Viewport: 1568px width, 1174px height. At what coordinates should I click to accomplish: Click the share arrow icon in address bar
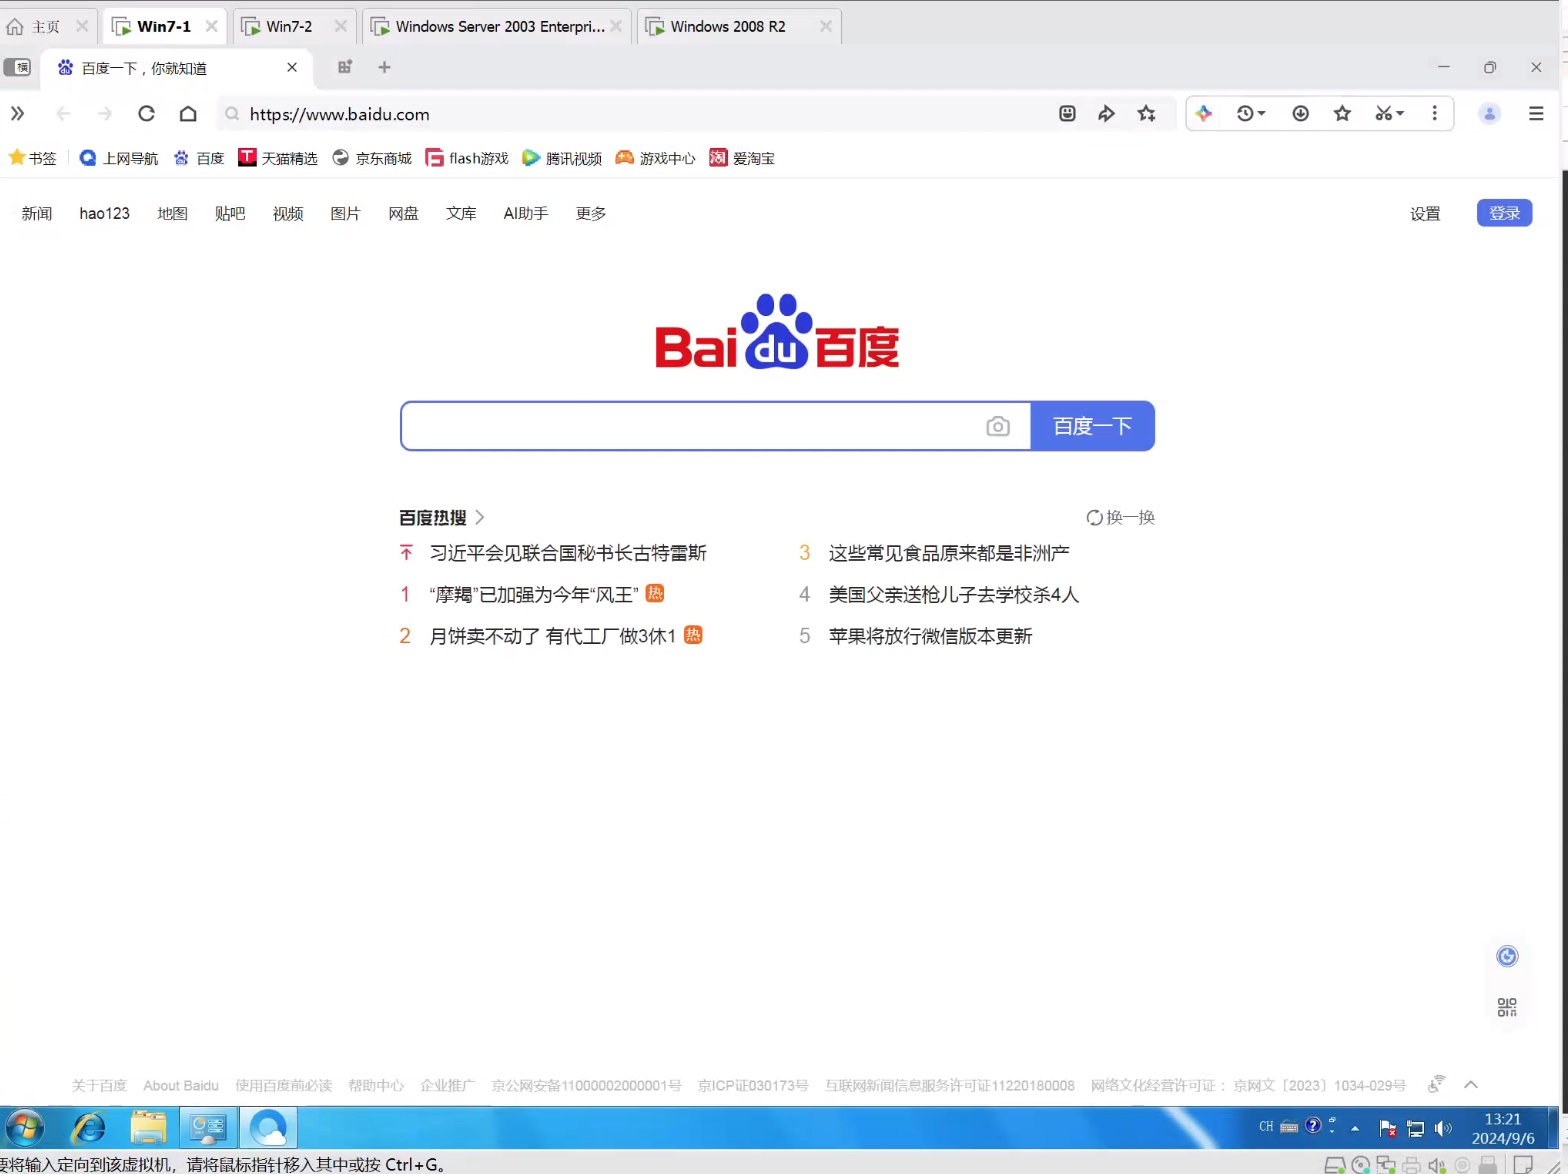pos(1106,114)
